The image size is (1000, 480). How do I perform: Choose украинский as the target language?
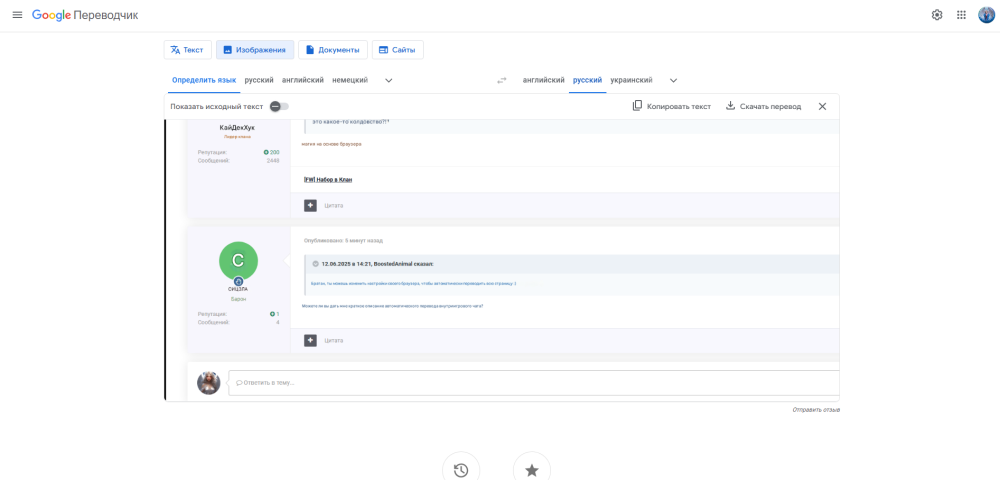click(x=631, y=80)
